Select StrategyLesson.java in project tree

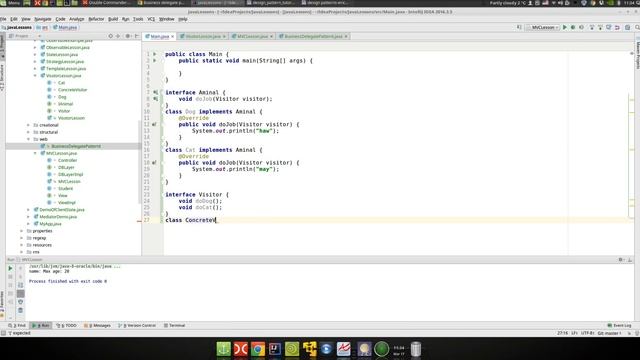coord(65,62)
